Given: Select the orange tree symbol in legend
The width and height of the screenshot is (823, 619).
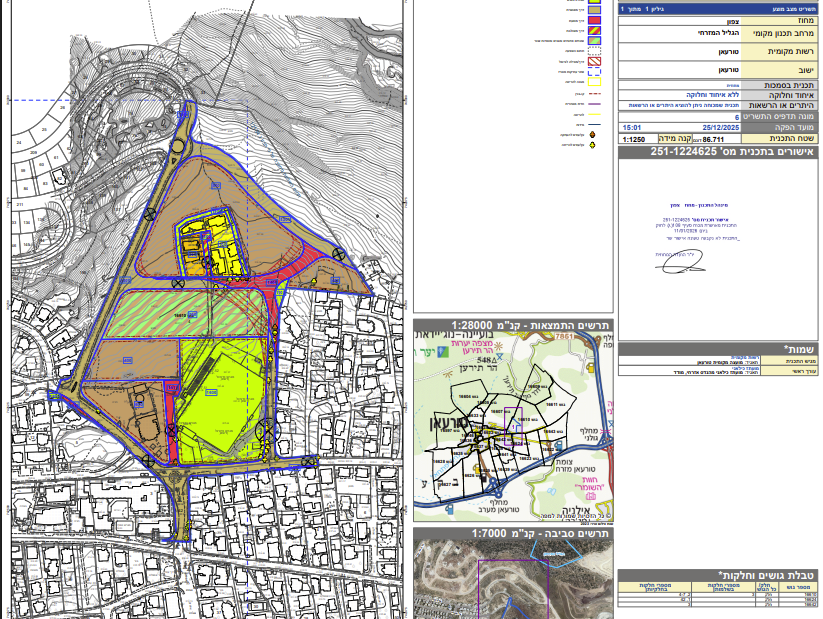Looking at the screenshot, I should 592,134.
